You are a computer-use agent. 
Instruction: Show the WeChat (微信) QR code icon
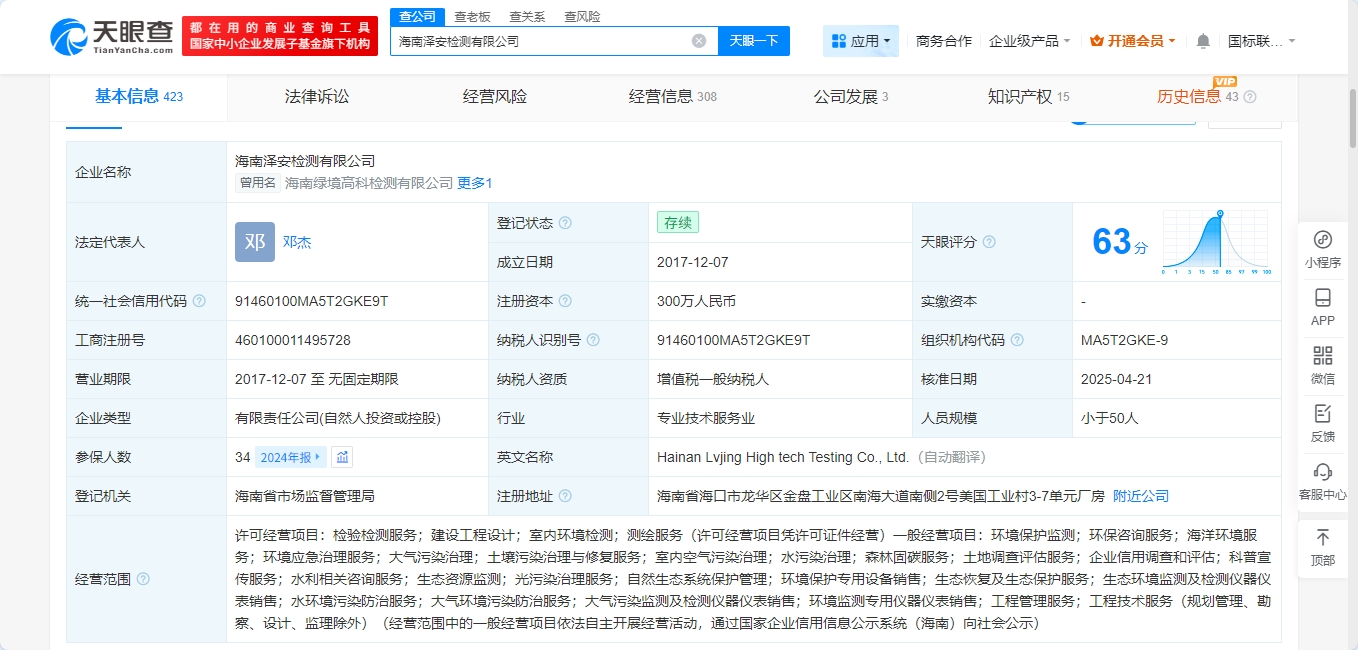(1322, 365)
